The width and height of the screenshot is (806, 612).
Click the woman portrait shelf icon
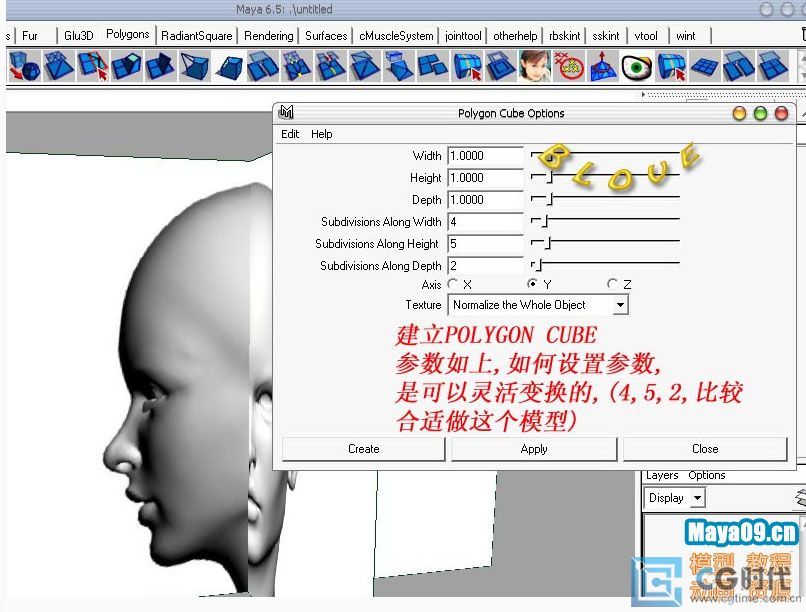point(535,66)
